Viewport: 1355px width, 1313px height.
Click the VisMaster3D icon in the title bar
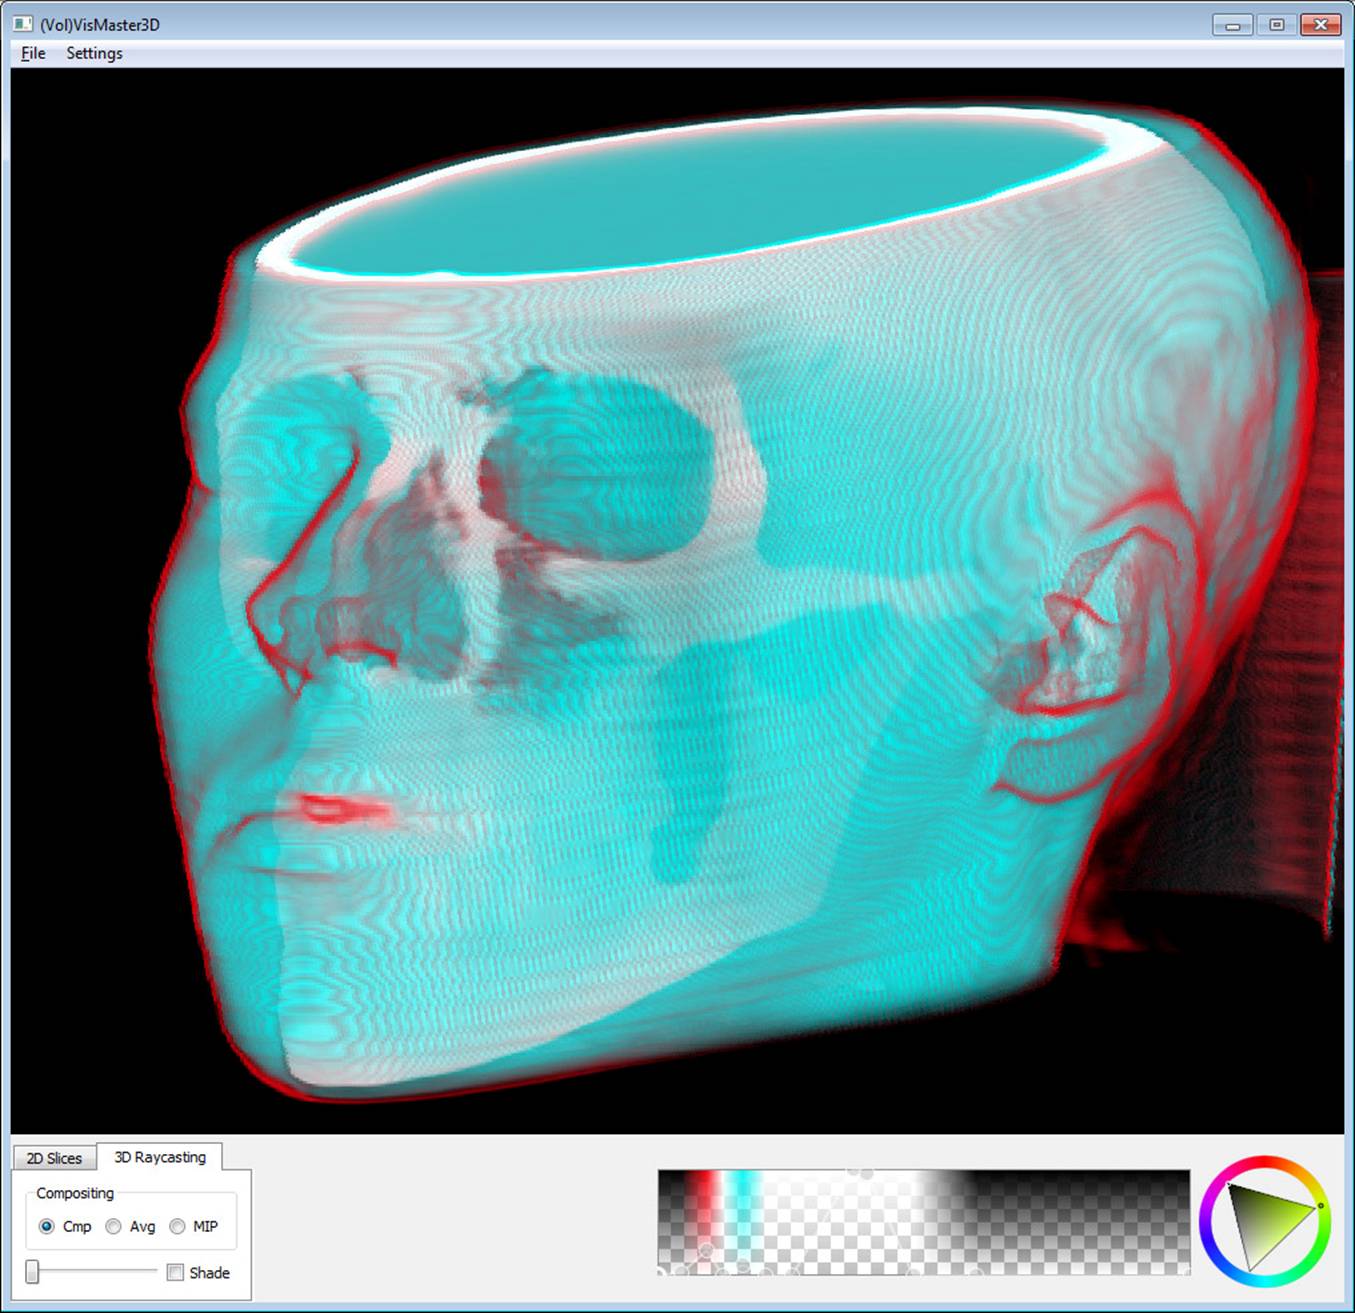(x=25, y=23)
